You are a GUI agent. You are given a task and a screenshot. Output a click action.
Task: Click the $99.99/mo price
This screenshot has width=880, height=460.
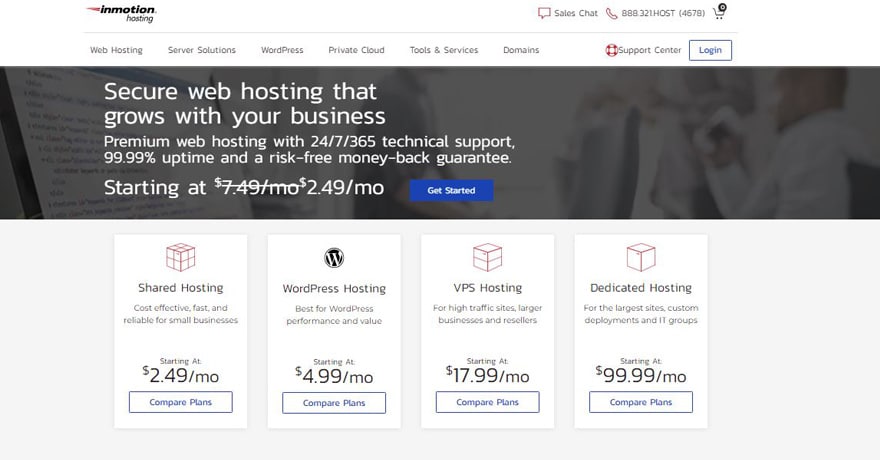641,375
